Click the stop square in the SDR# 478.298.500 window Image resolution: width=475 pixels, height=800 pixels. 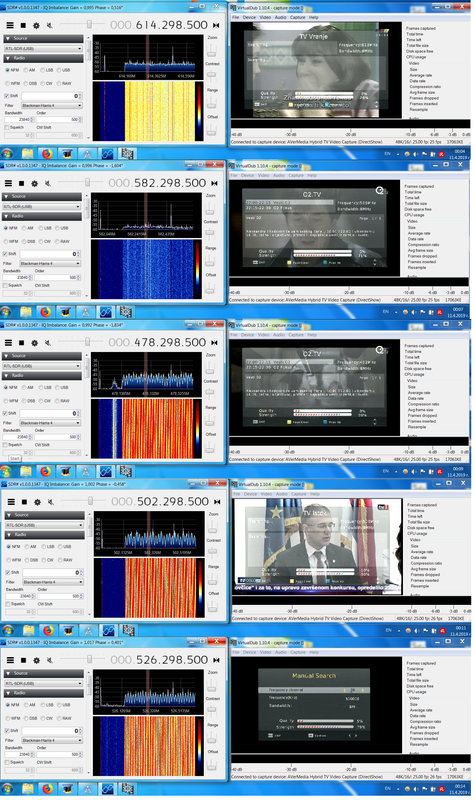21,343
